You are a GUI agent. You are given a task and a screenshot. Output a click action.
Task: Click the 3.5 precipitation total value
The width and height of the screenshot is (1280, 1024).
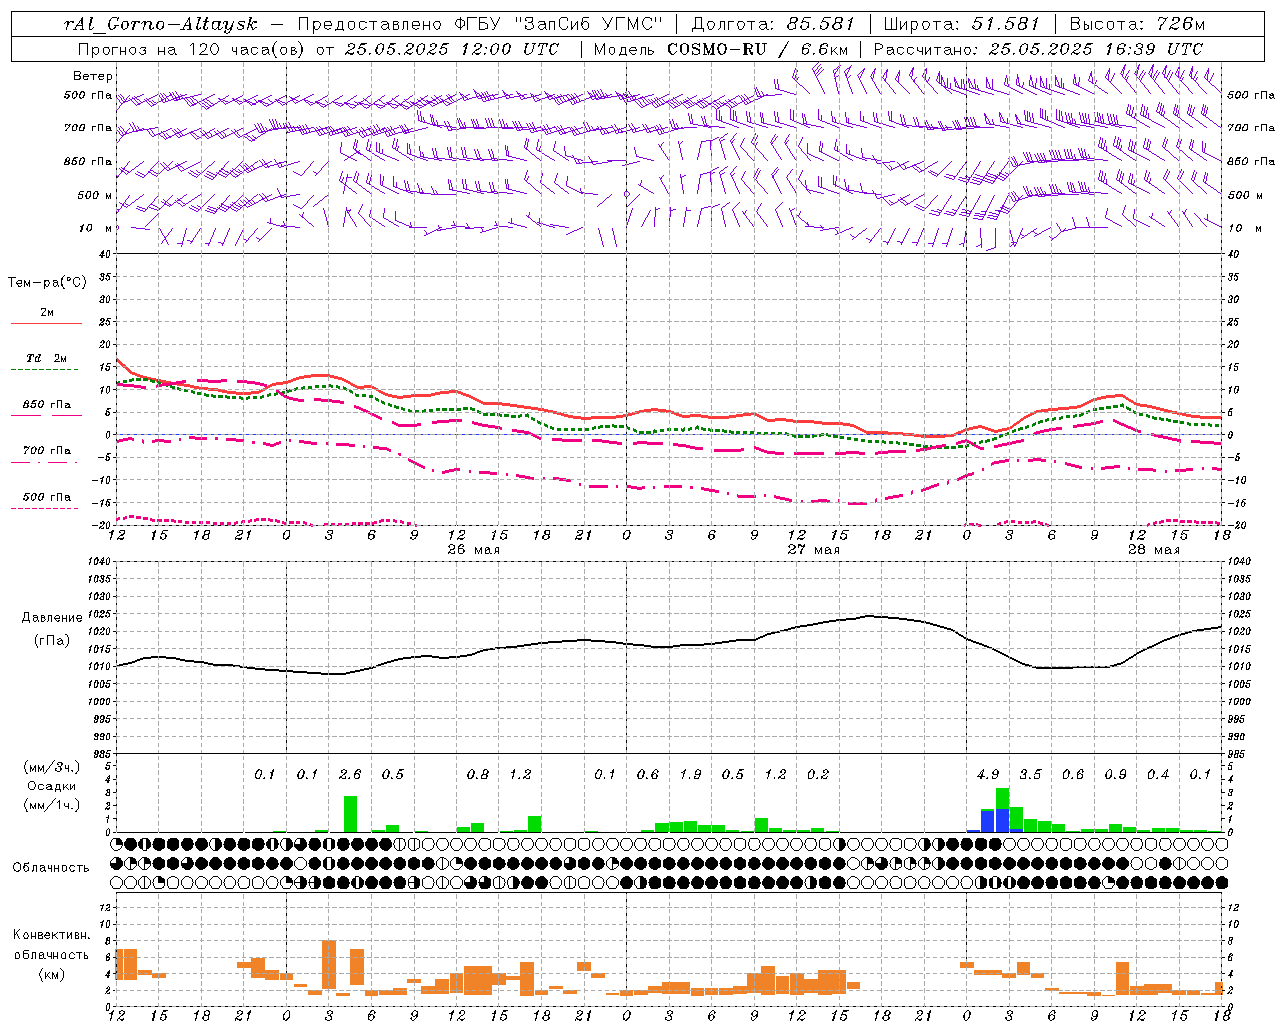coord(1031,774)
